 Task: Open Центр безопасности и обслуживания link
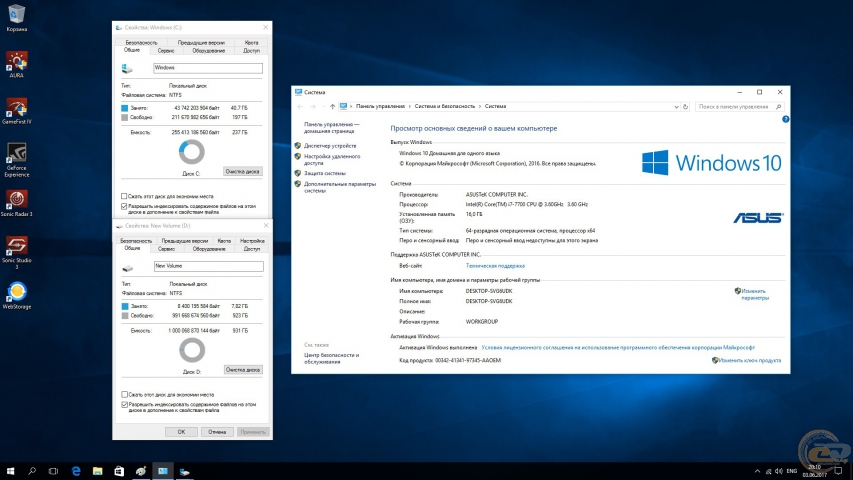[x=331, y=358]
